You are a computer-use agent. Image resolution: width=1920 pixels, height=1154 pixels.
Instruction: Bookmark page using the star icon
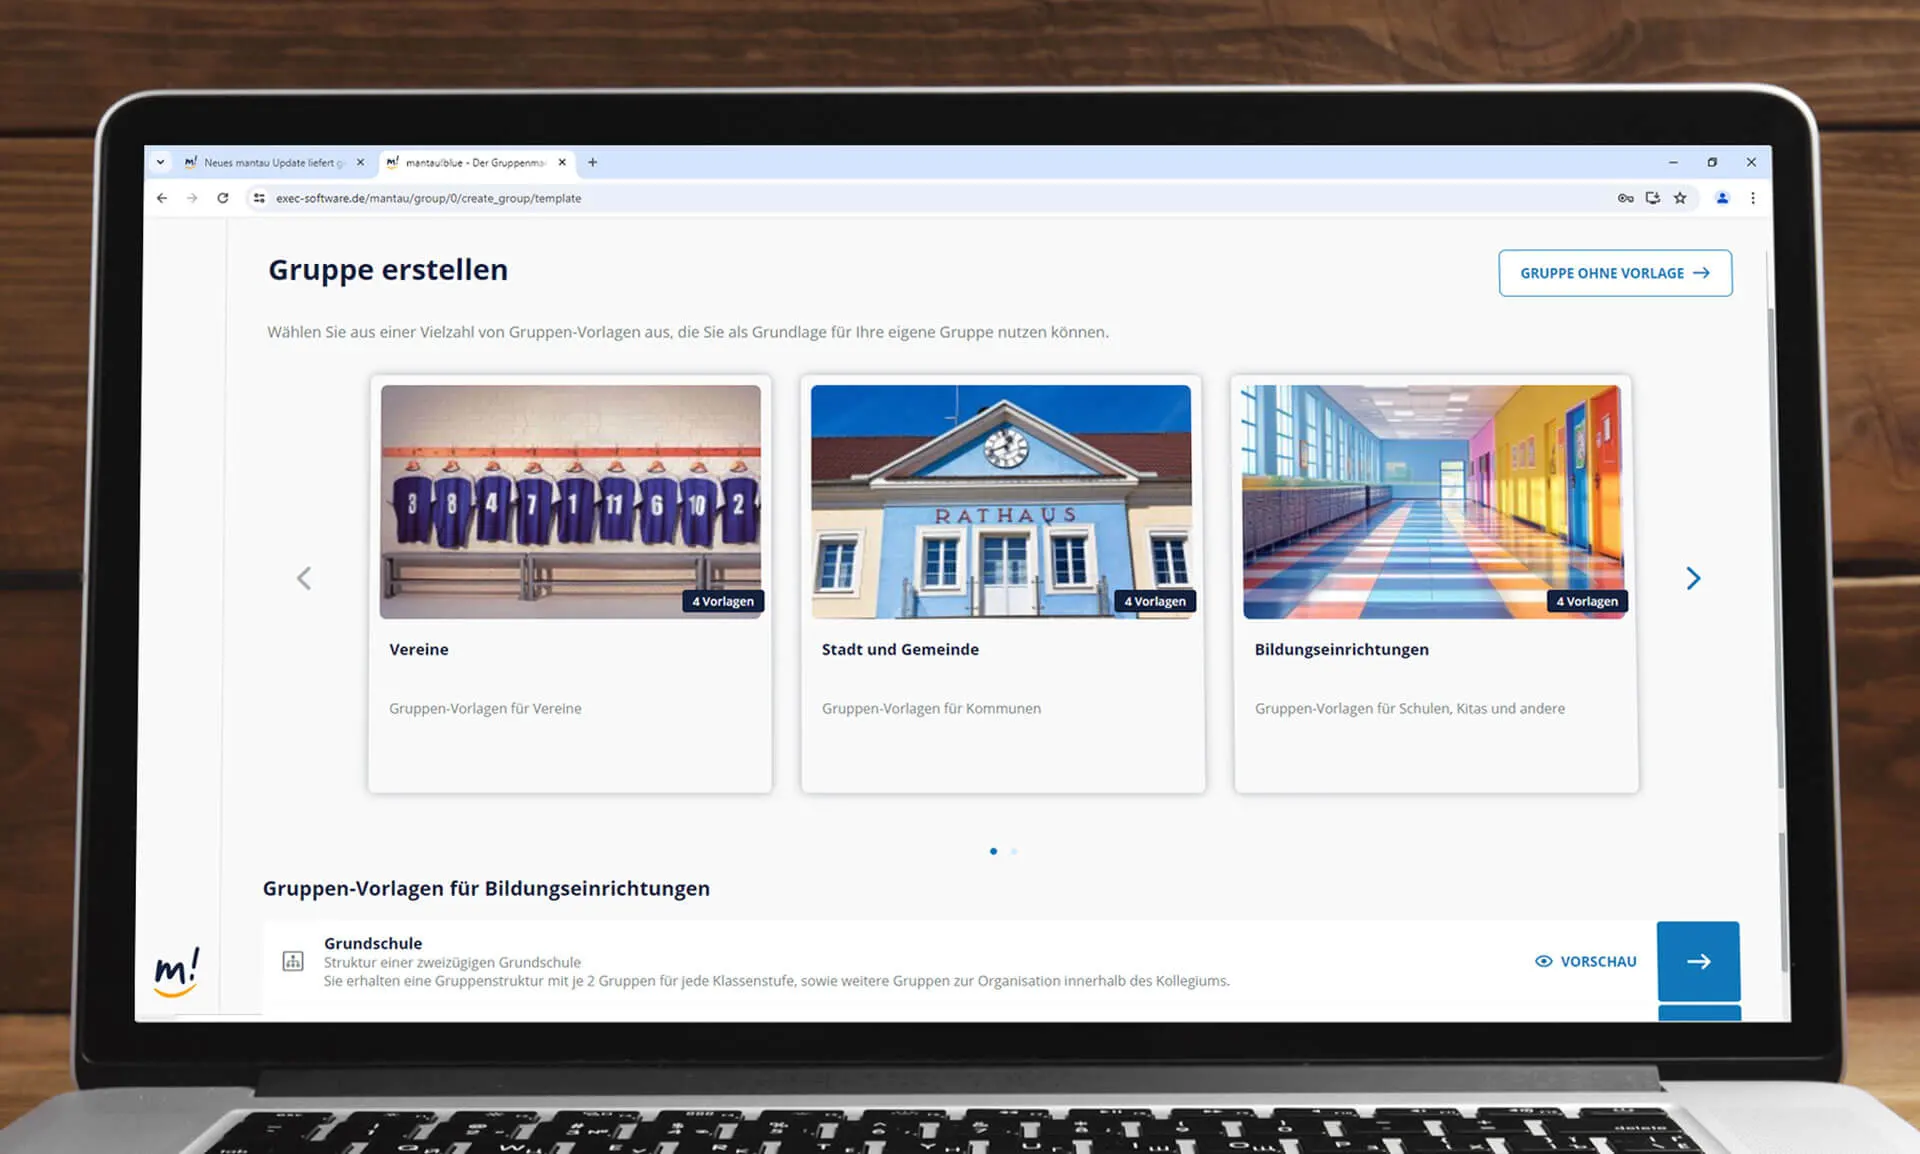click(1680, 198)
